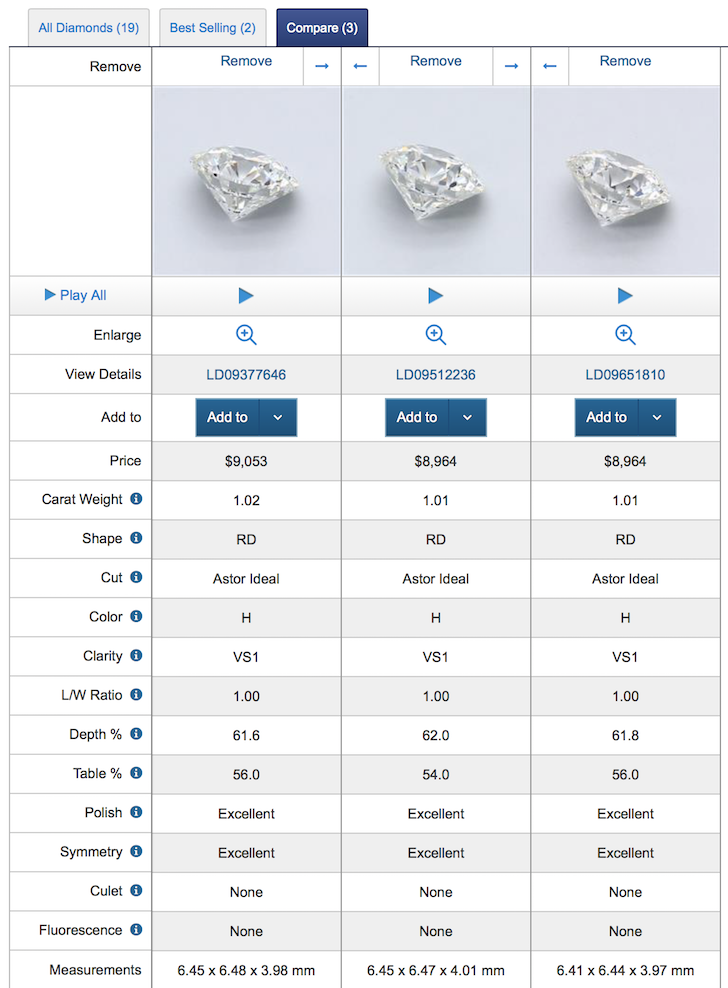Remove diamond LD09377646 from comparison

(x=246, y=61)
